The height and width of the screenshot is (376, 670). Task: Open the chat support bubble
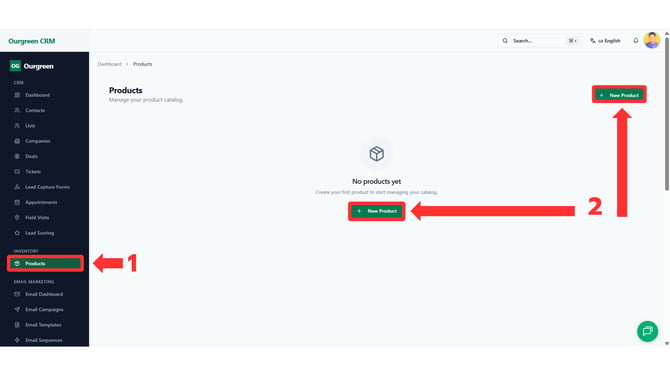pyautogui.click(x=648, y=331)
